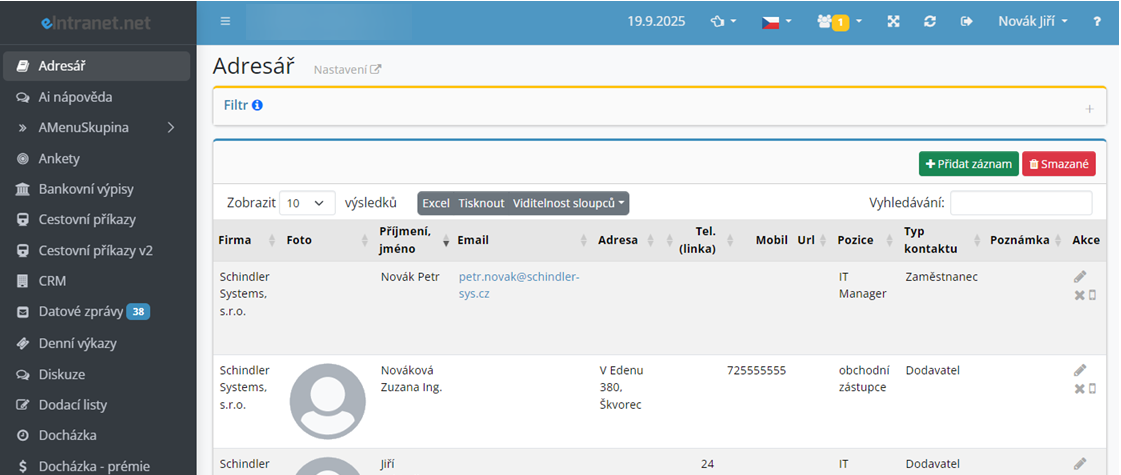Click the refresh arrows icon
Viewport: 1121px width, 475px height.
tap(929, 21)
